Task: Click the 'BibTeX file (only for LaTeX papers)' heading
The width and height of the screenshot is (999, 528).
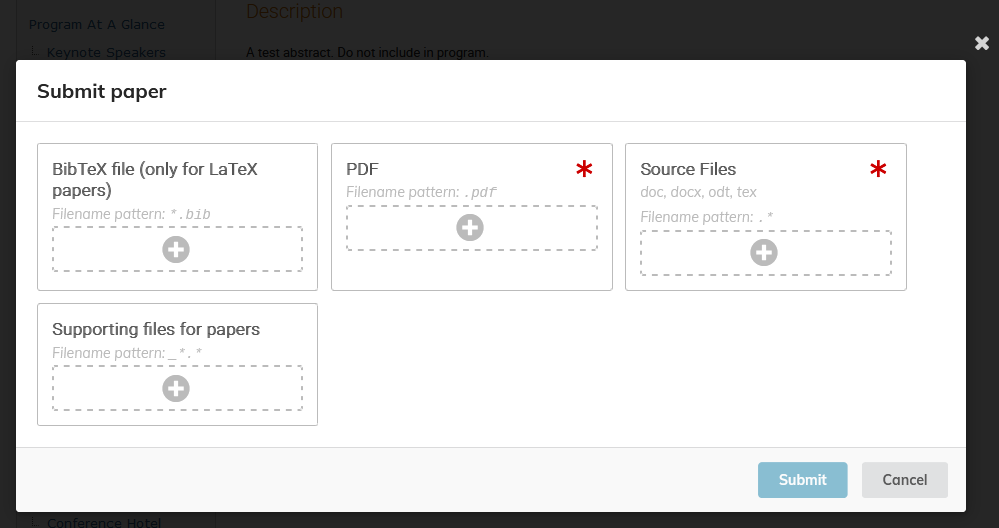Action: tap(155, 180)
